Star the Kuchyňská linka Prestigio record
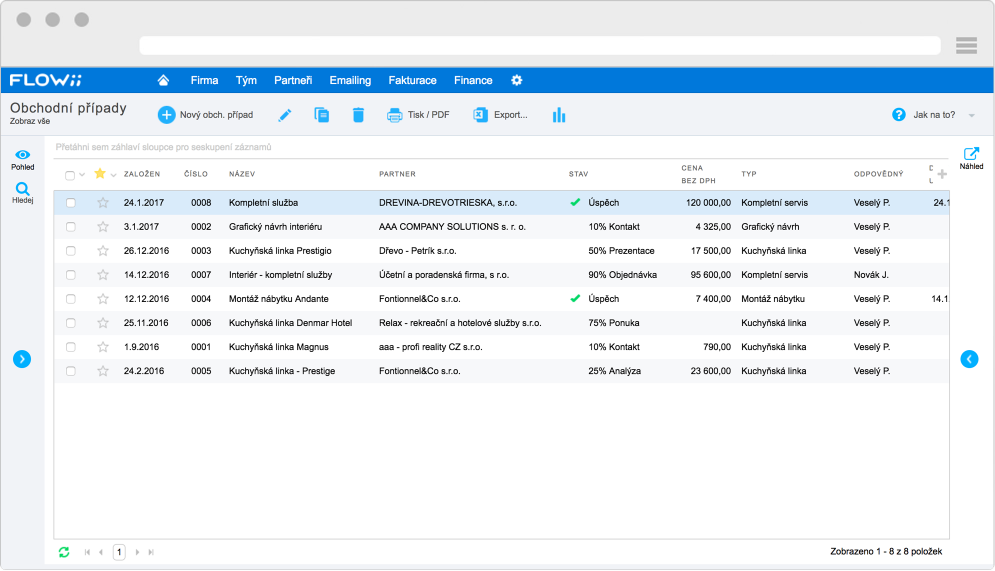The image size is (995, 571). (x=103, y=251)
